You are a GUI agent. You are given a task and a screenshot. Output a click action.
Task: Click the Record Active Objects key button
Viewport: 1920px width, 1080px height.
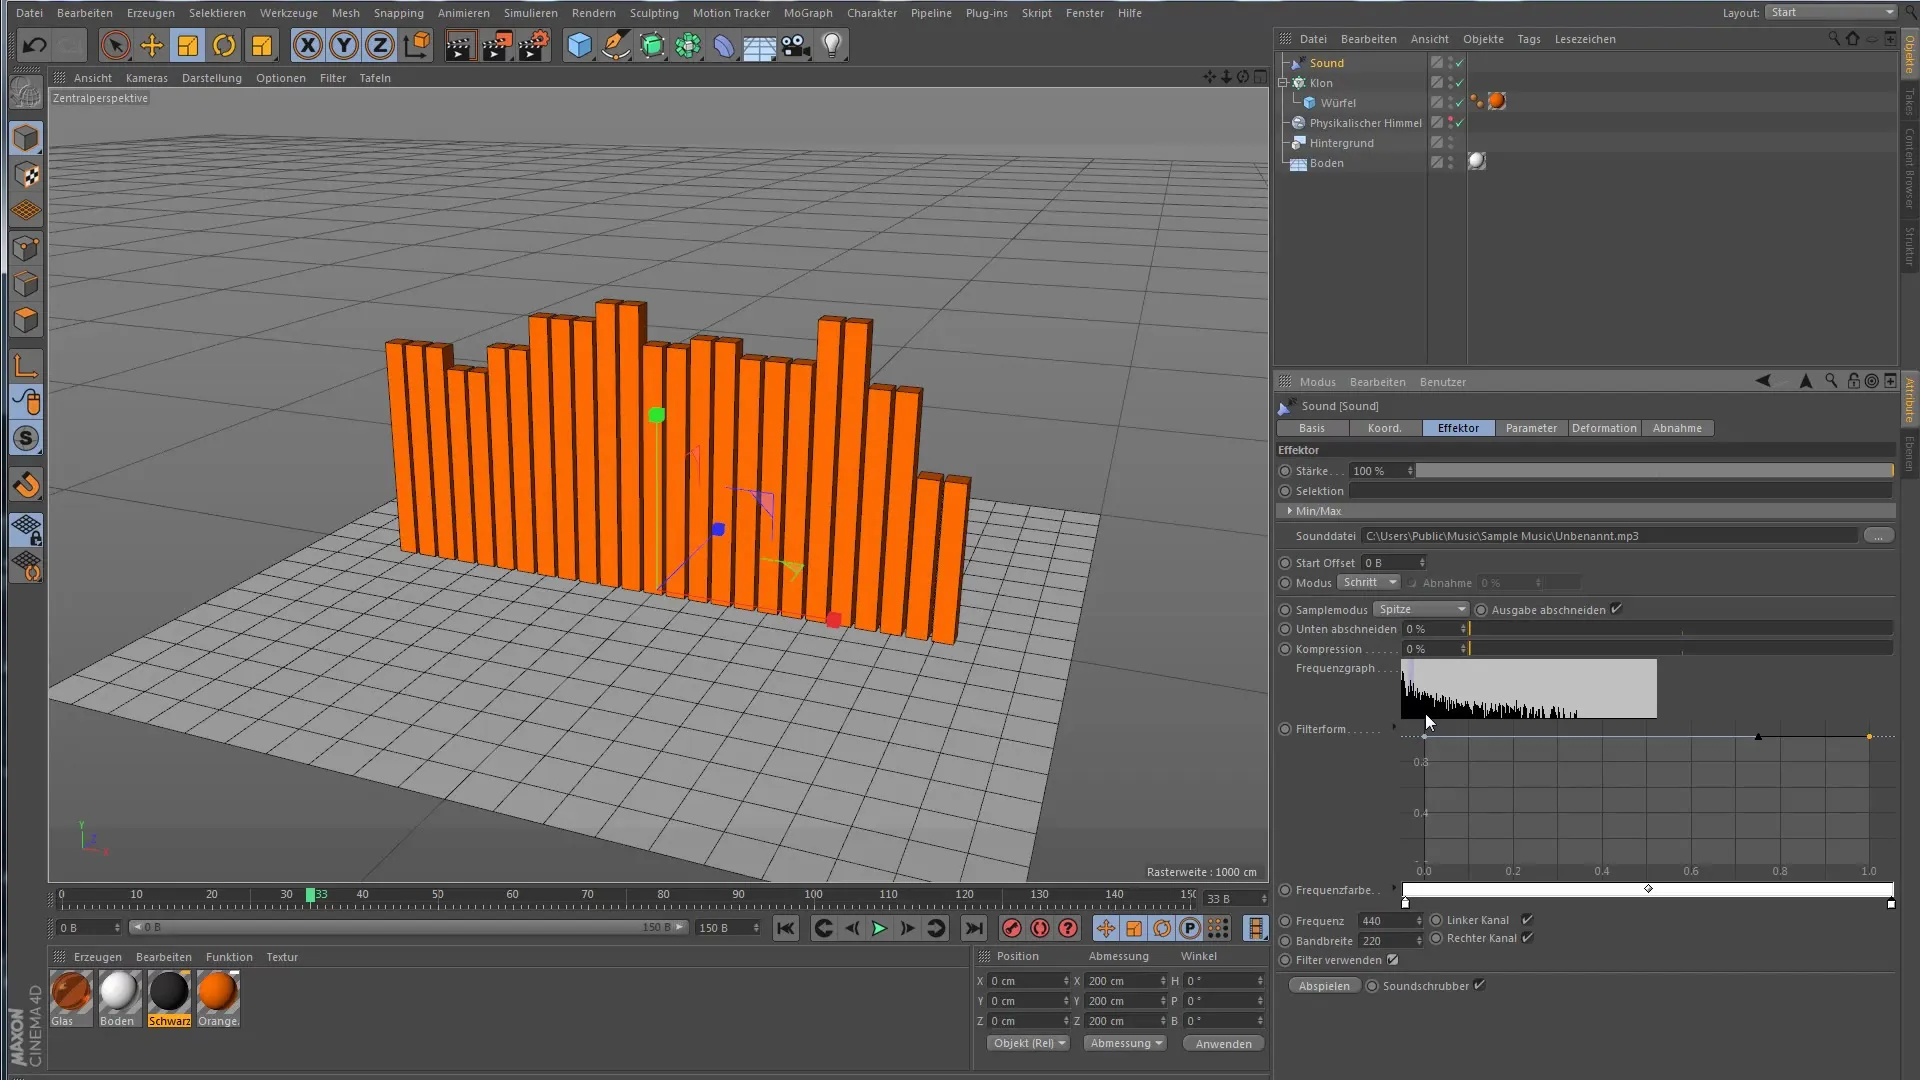(1012, 928)
